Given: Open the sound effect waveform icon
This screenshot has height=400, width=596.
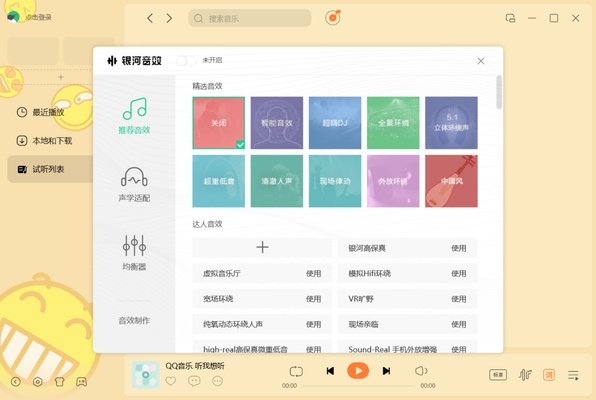Looking at the screenshot, I should pyautogui.click(x=525, y=375).
